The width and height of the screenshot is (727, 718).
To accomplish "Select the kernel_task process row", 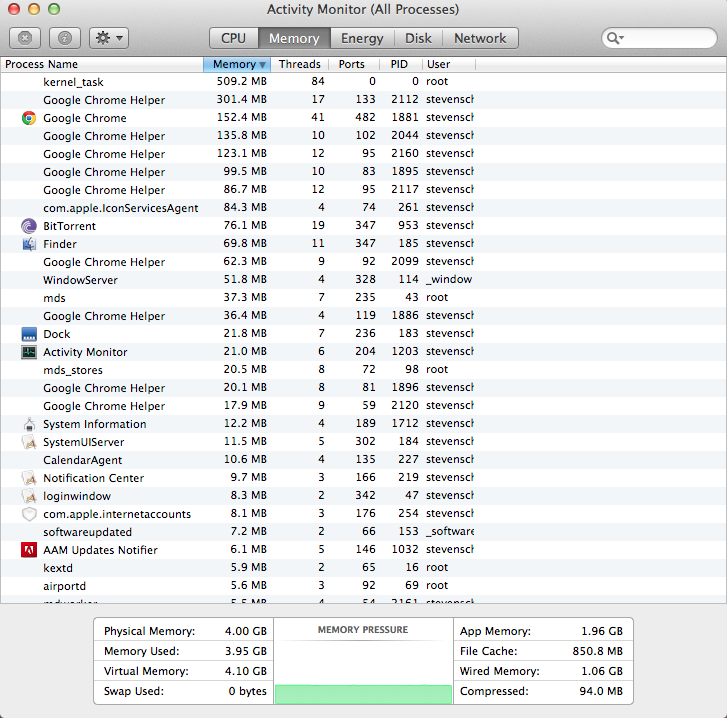I will tap(364, 82).
